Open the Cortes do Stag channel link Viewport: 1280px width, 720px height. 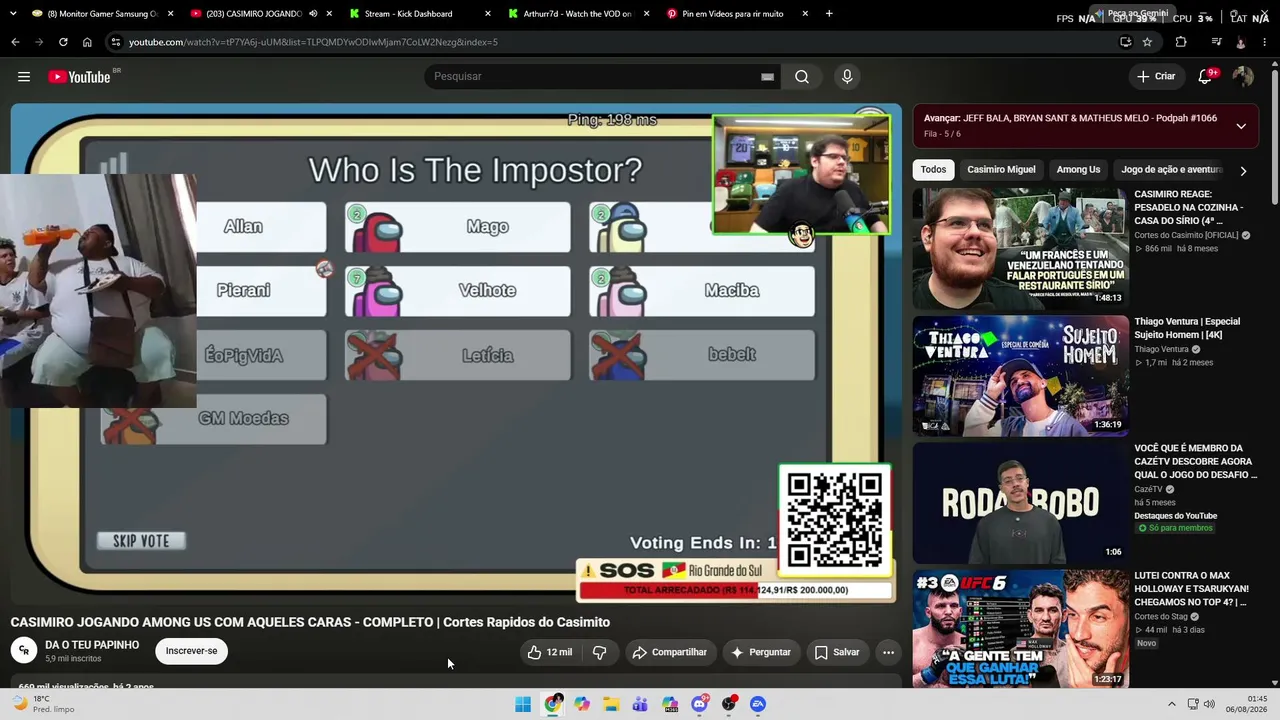1166,617
